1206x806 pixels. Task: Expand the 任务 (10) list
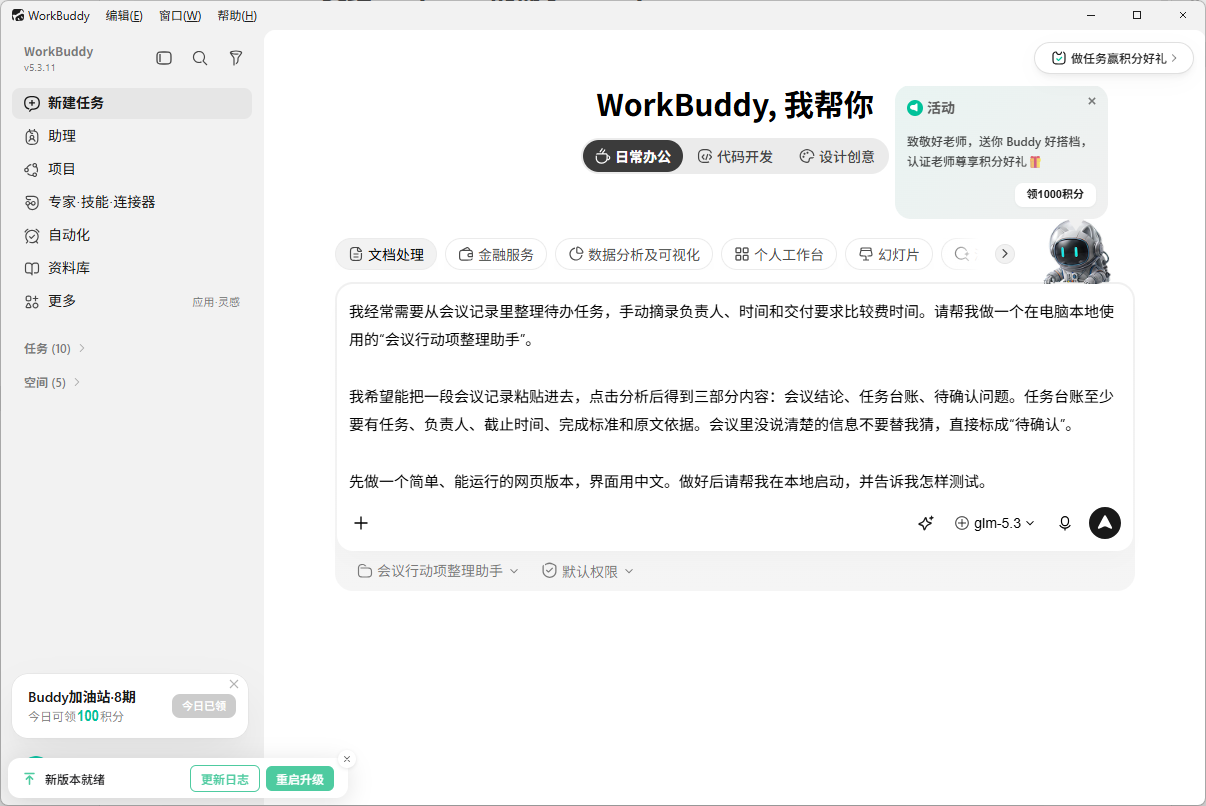click(x=55, y=348)
